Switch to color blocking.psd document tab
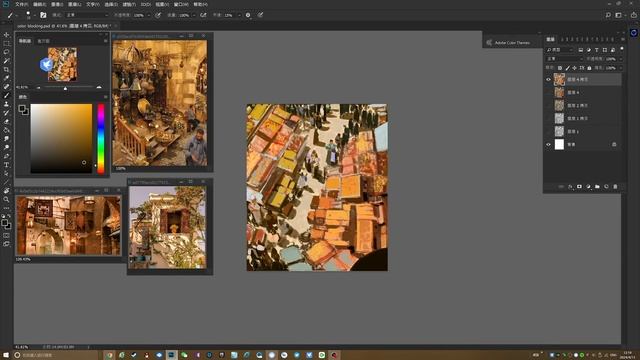Viewport: 640px width, 360px height. (x=63, y=26)
